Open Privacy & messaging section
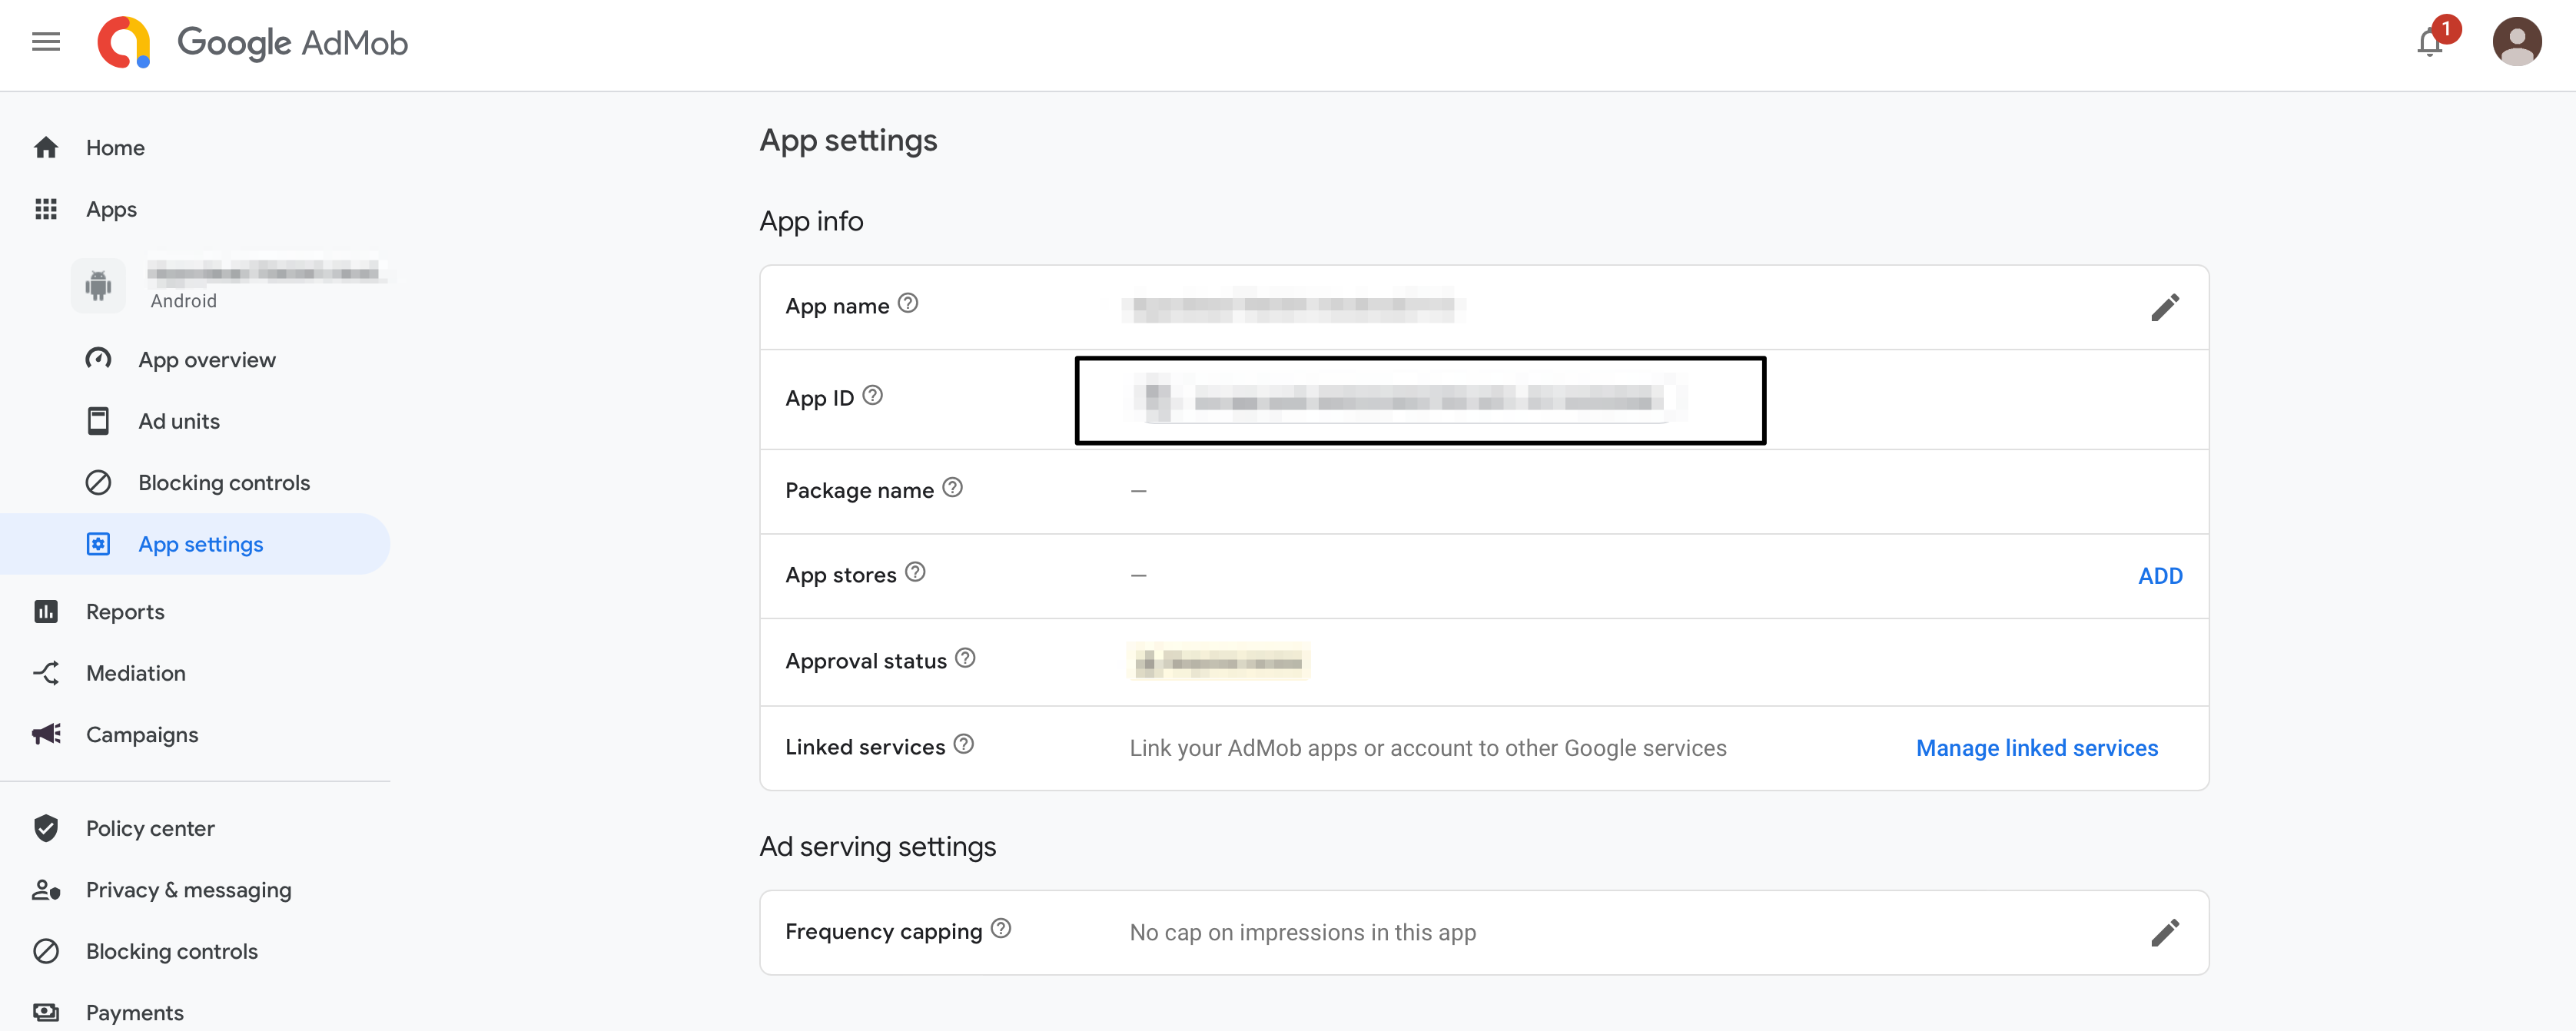This screenshot has width=2576, height=1031. (188, 889)
